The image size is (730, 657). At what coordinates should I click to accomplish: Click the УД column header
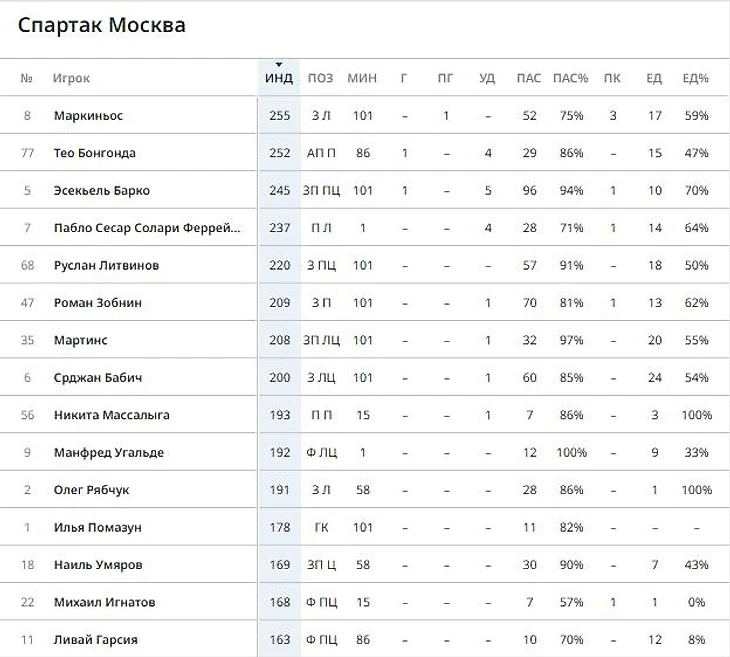(x=487, y=78)
